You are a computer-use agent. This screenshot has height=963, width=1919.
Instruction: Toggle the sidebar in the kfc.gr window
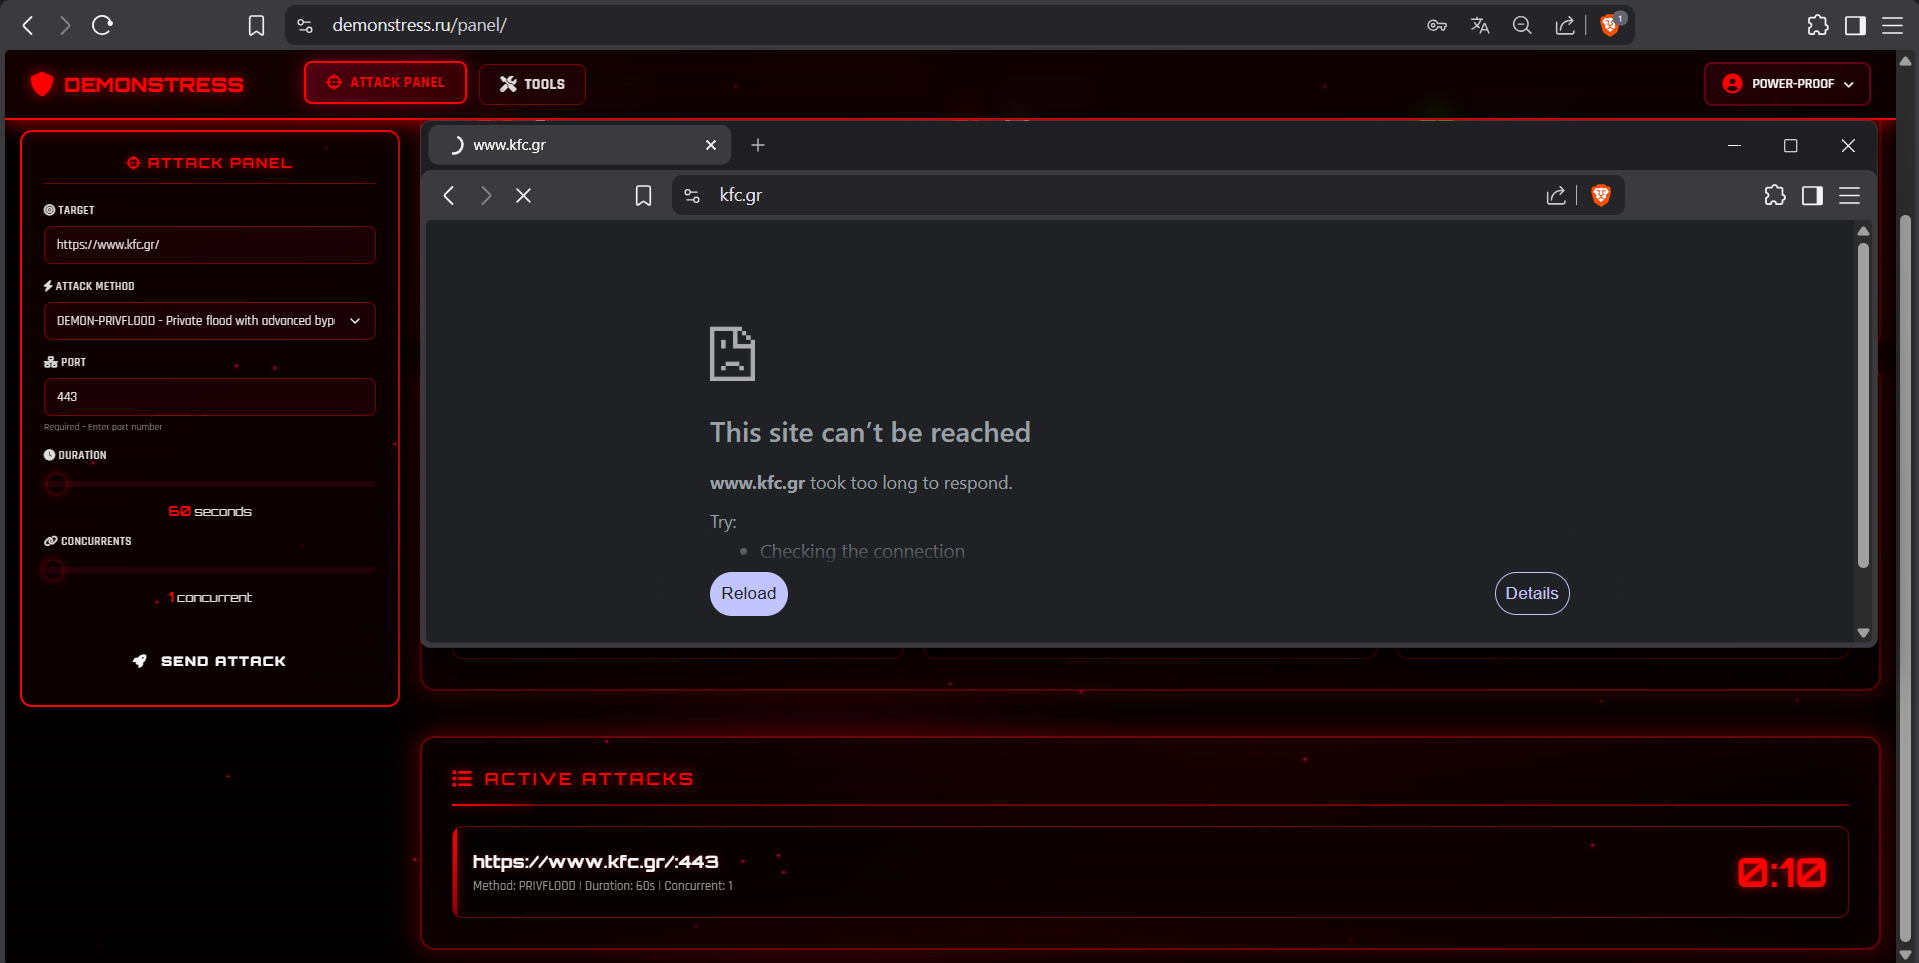[1812, 196]
